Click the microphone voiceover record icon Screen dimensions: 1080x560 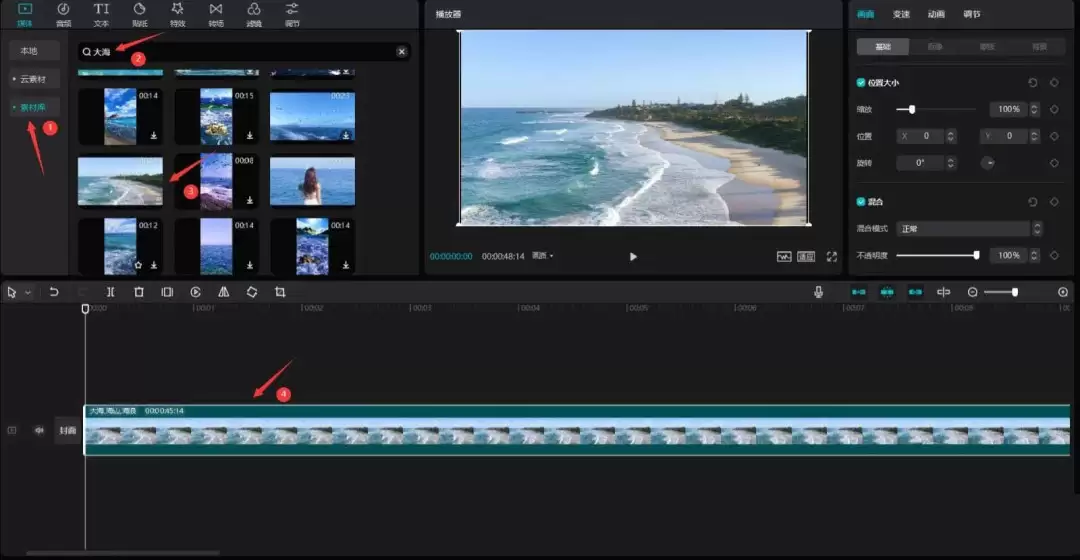pyautogui.click(x=819, y=292)
